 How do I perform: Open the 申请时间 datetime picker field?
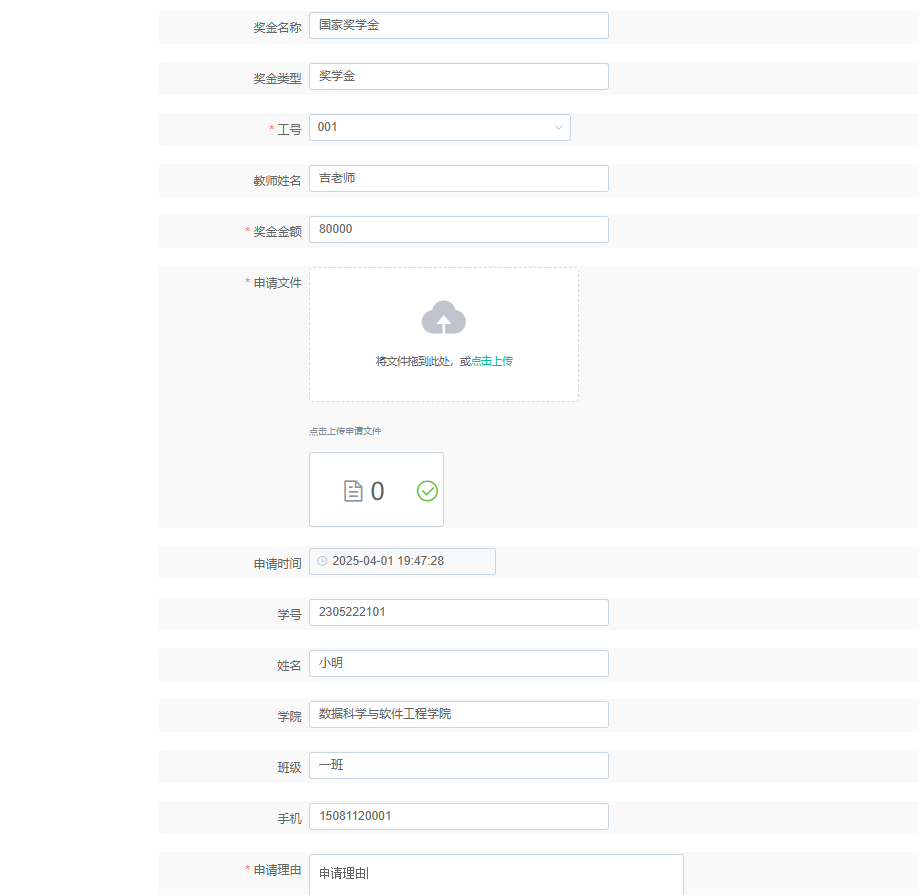(x=402, y=561)
